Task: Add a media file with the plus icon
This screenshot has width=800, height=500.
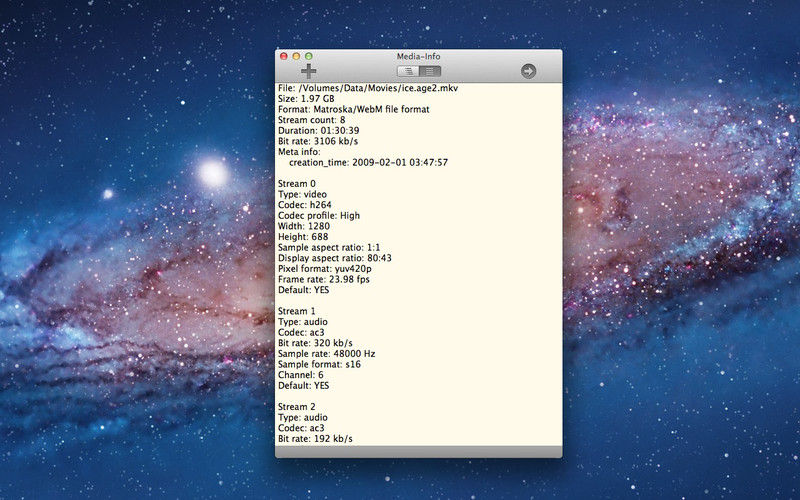Action: point(309,71)
